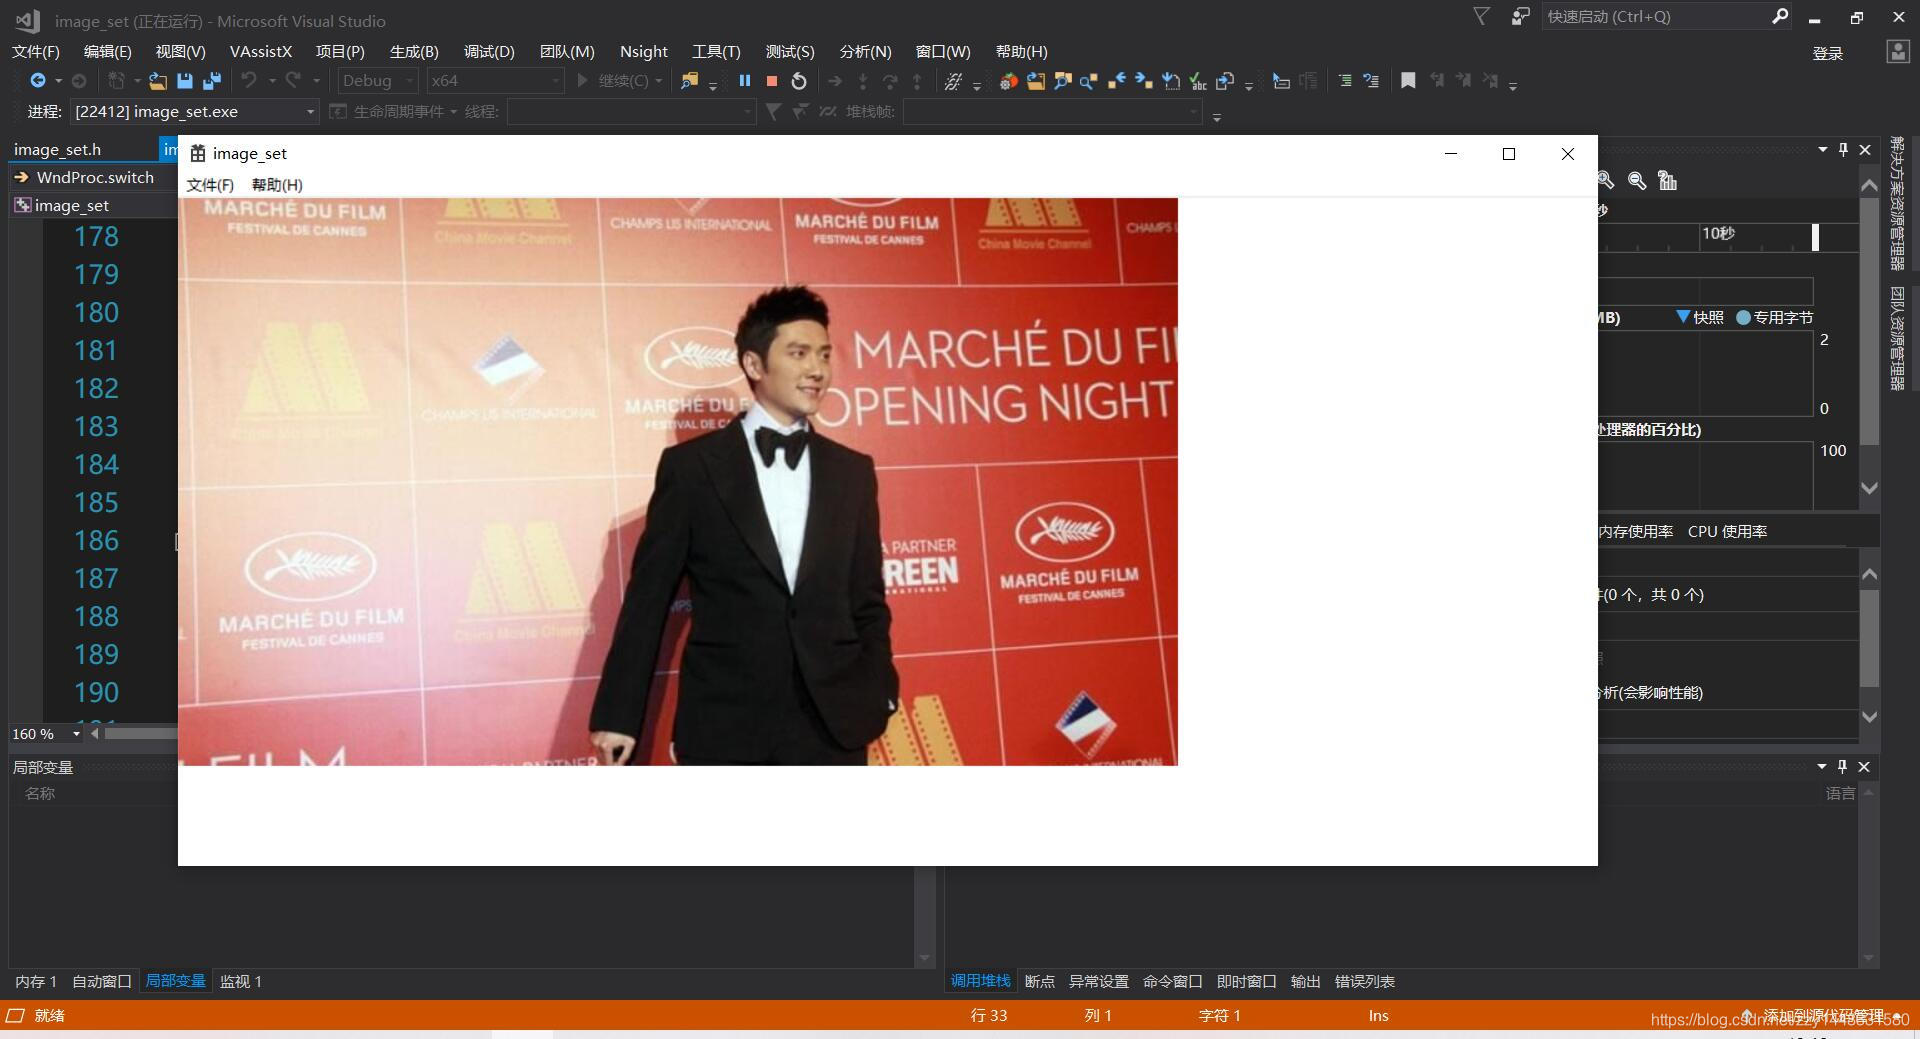Click the Select Tools chart icon in diagnostics panel

[x=1667, y=180]
